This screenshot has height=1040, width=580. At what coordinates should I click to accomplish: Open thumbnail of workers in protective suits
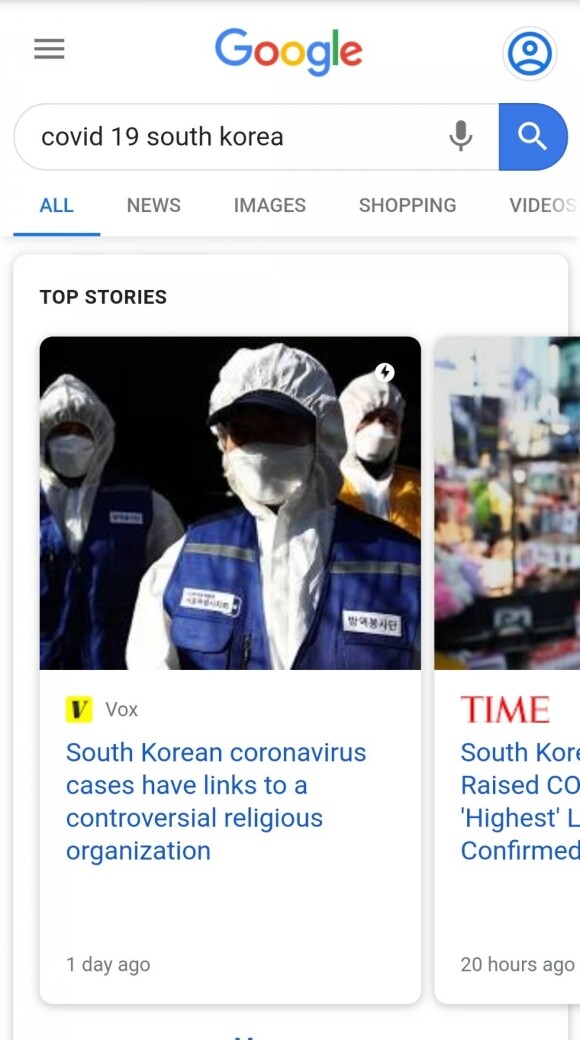230,503
